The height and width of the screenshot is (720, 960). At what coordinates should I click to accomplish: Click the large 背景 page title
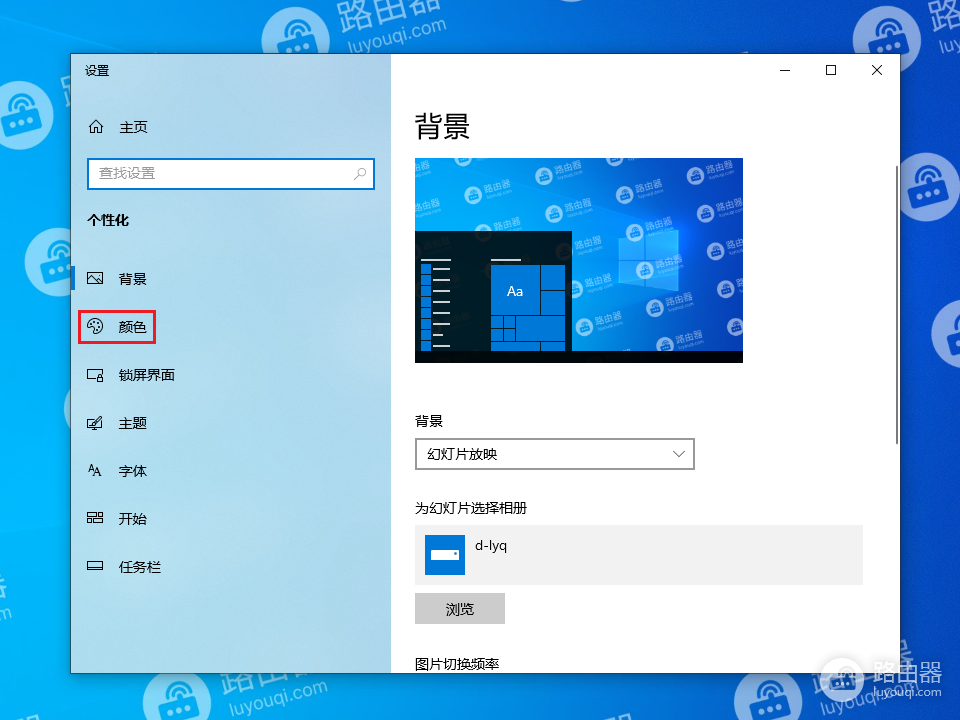[x=443, y=127]
